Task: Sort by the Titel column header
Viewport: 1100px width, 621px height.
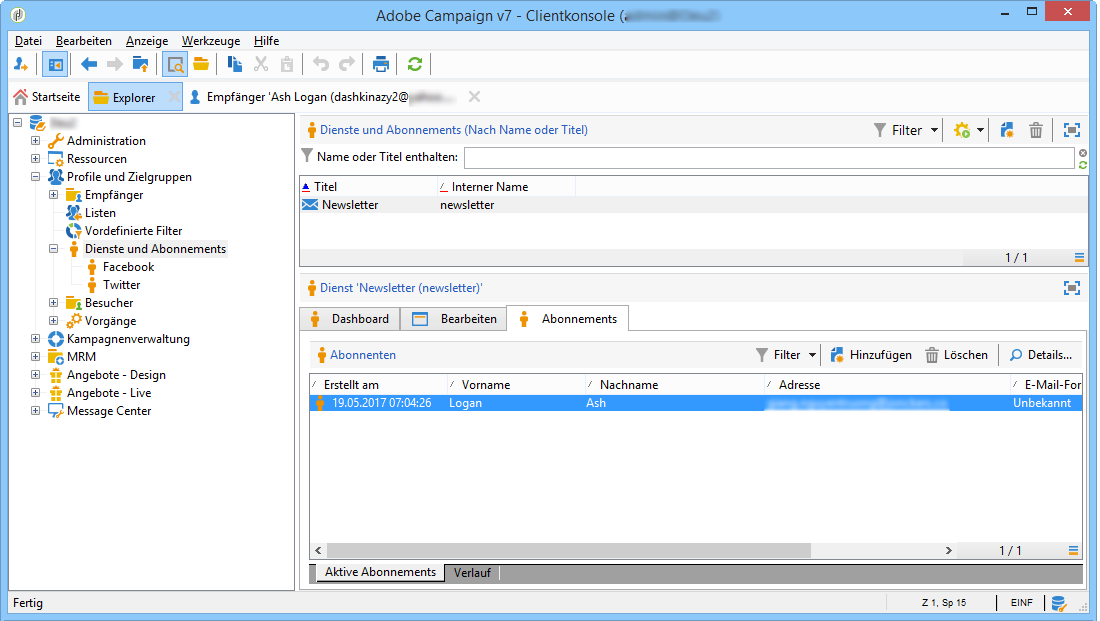Action: tap(368, 187)
